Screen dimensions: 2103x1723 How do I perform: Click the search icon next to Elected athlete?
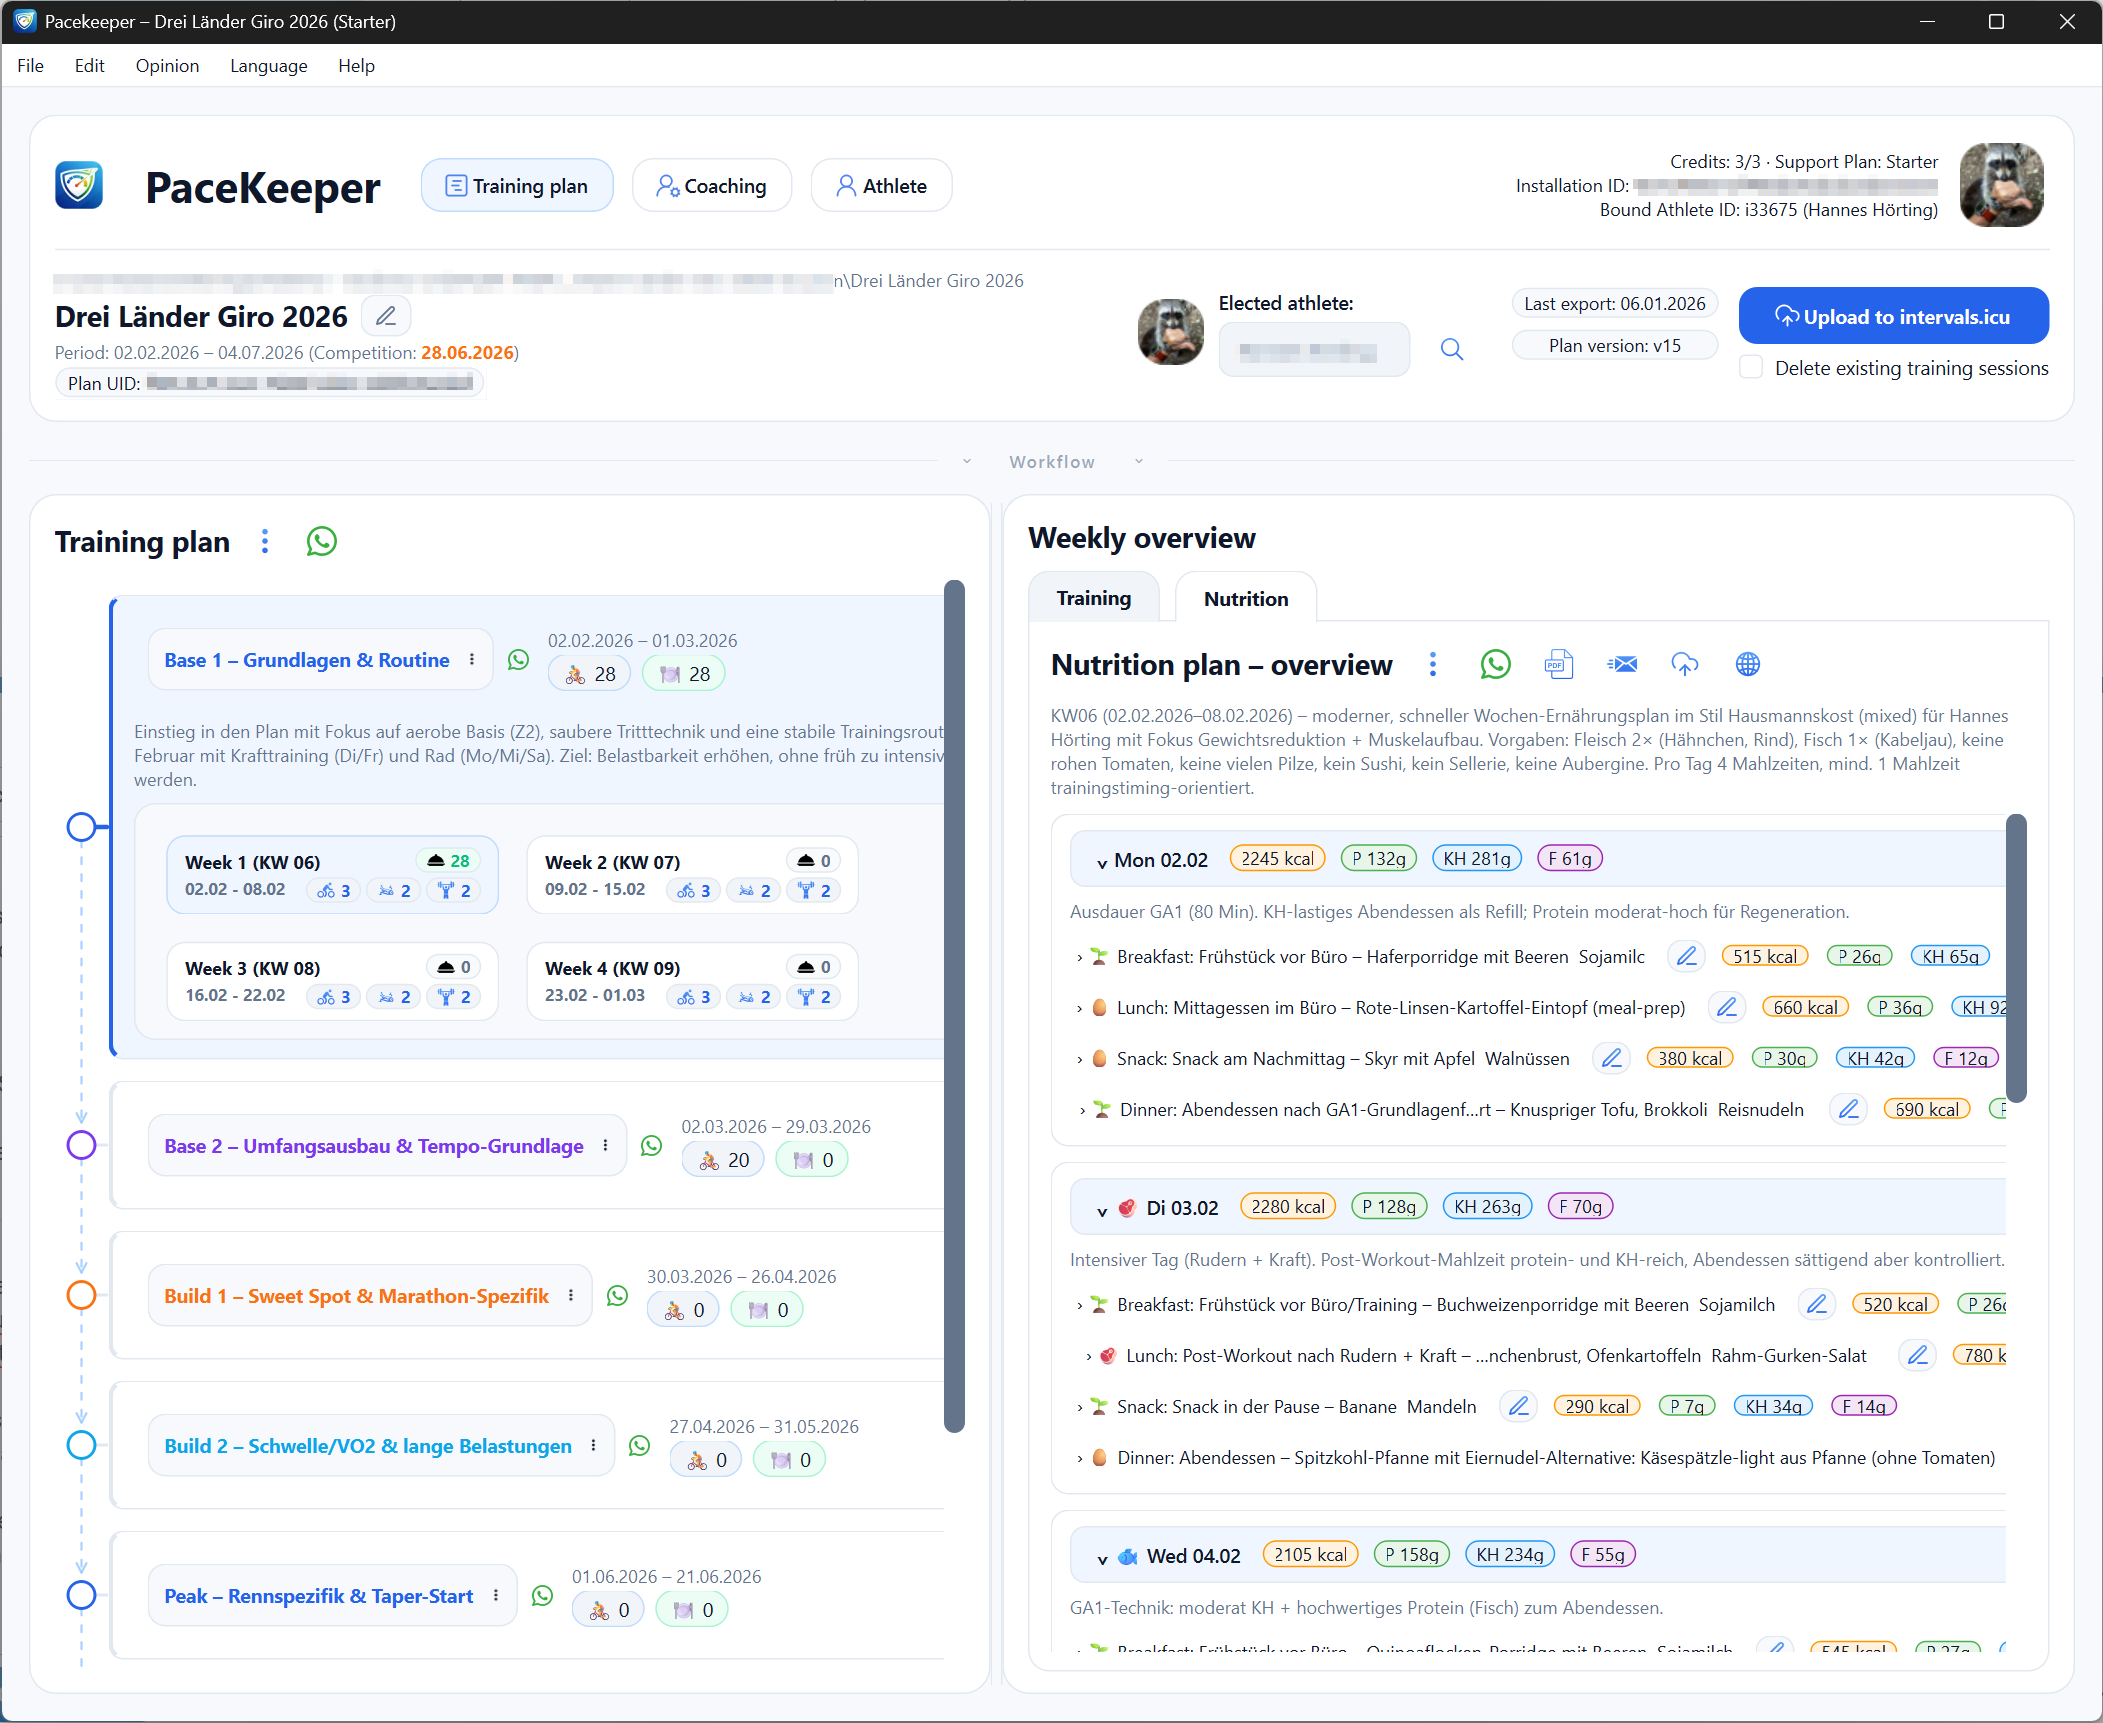1452,349
